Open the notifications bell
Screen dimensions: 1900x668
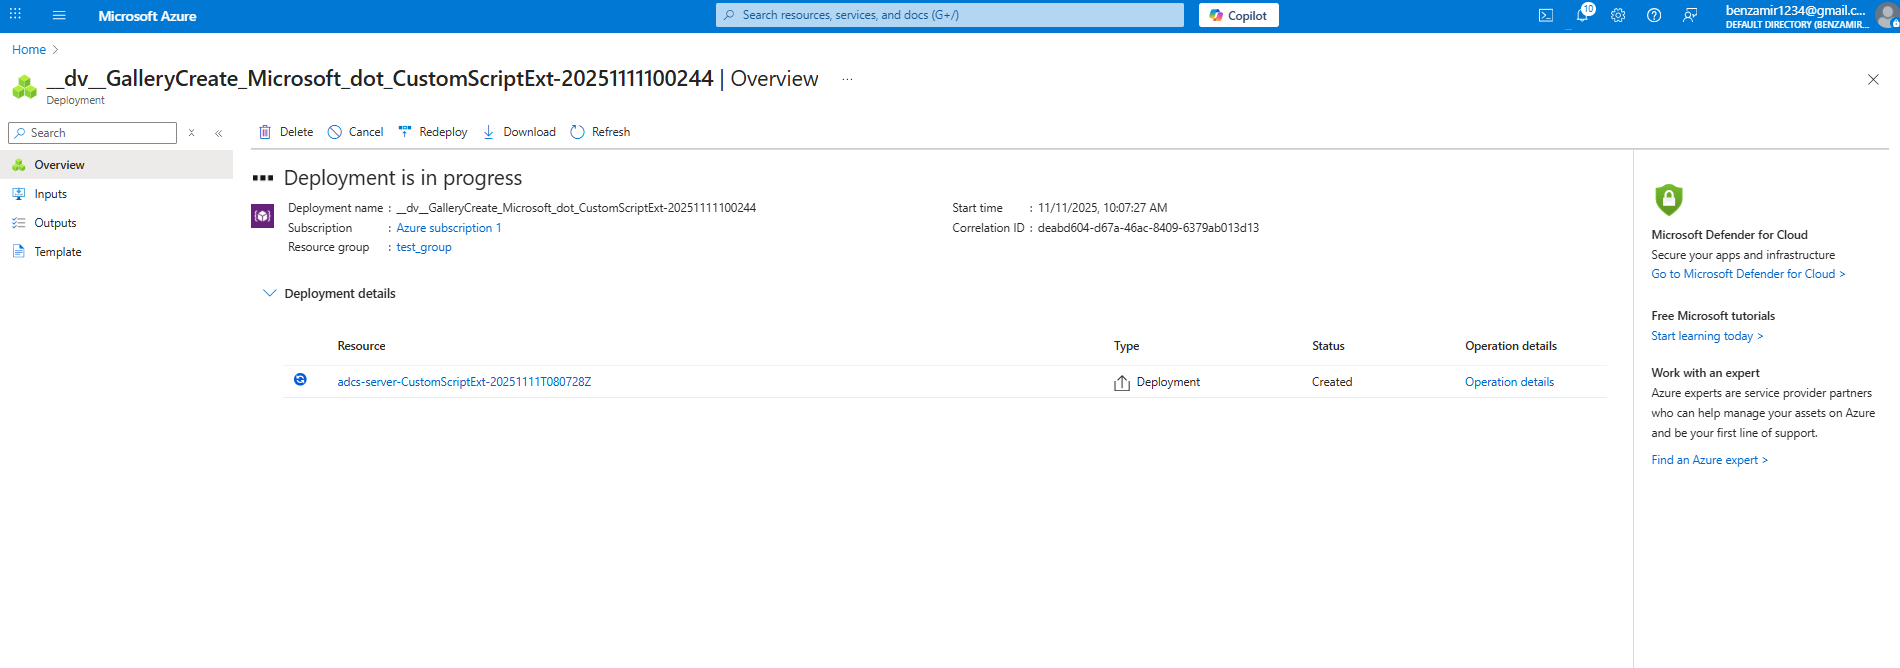click(x=1582, y=15)
